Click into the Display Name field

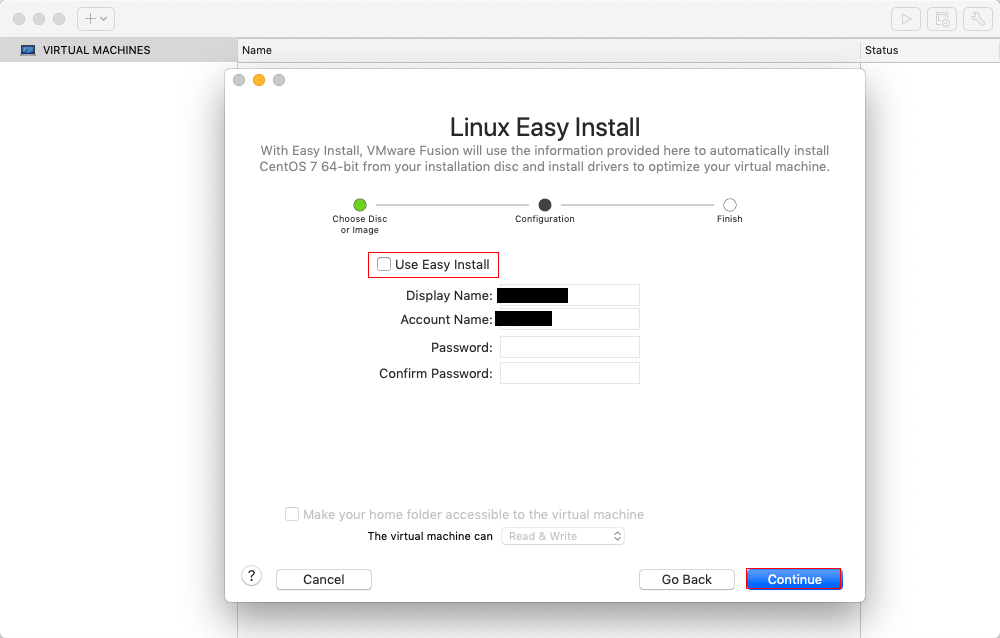[x=570, y=295]
